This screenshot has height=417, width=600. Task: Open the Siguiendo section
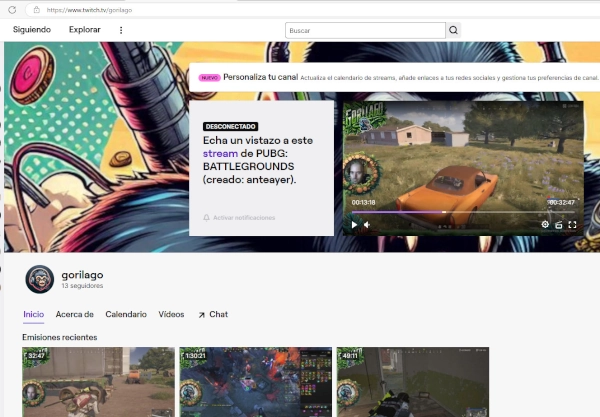click(x=32, y=30)
